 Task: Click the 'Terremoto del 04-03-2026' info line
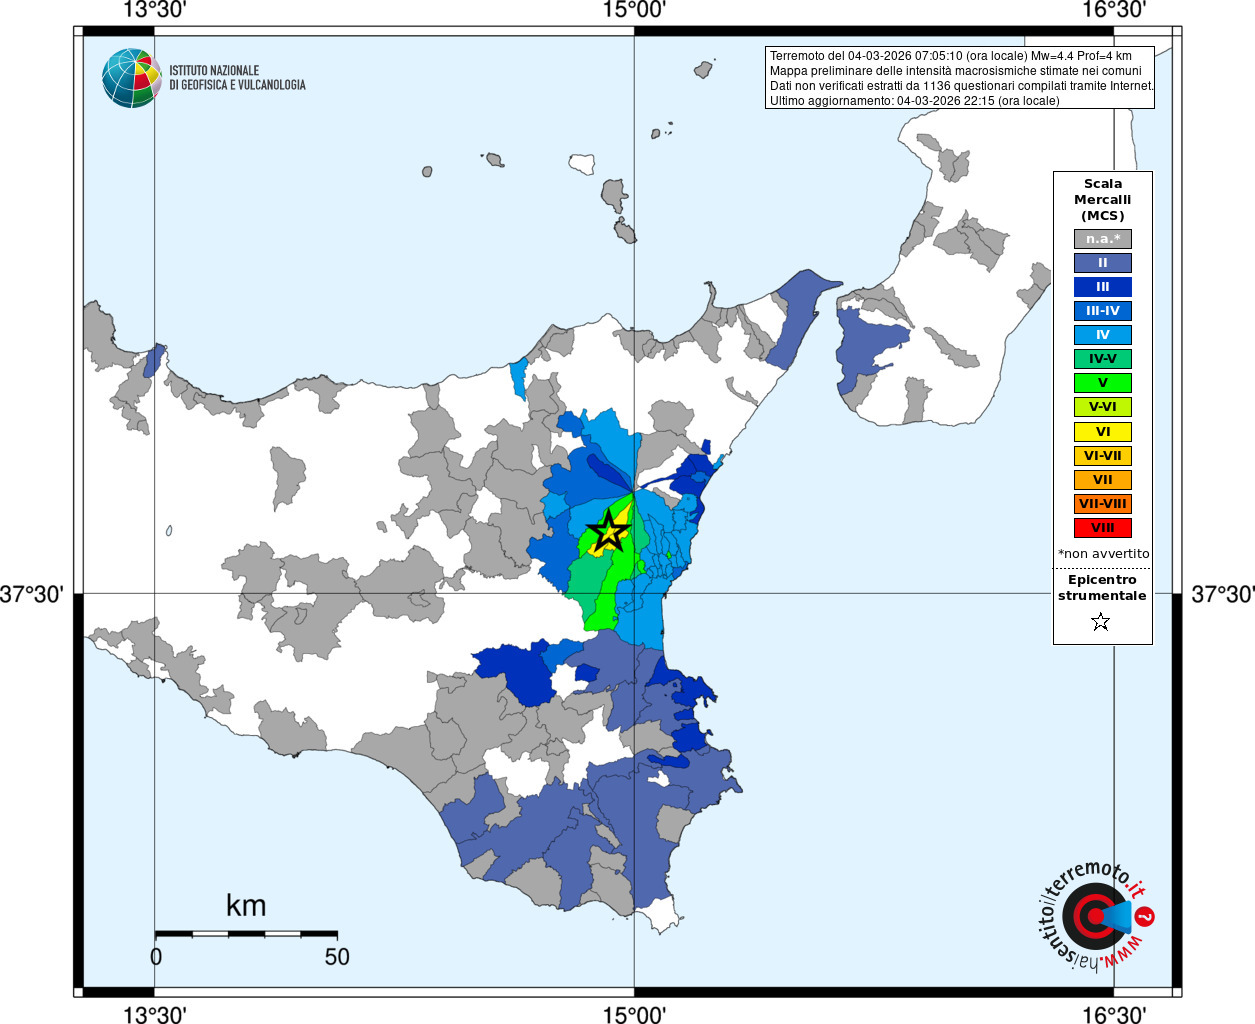coord(951,56)
